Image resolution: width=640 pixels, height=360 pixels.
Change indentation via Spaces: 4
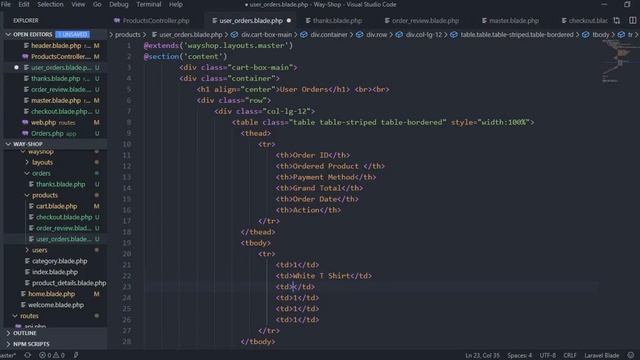(520, 356)
